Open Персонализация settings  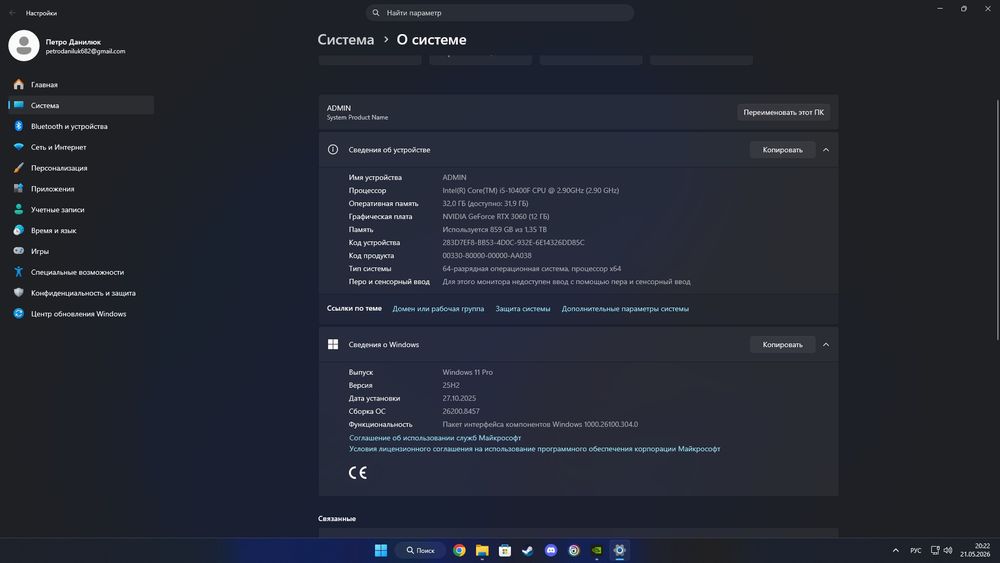click(81, 168)
